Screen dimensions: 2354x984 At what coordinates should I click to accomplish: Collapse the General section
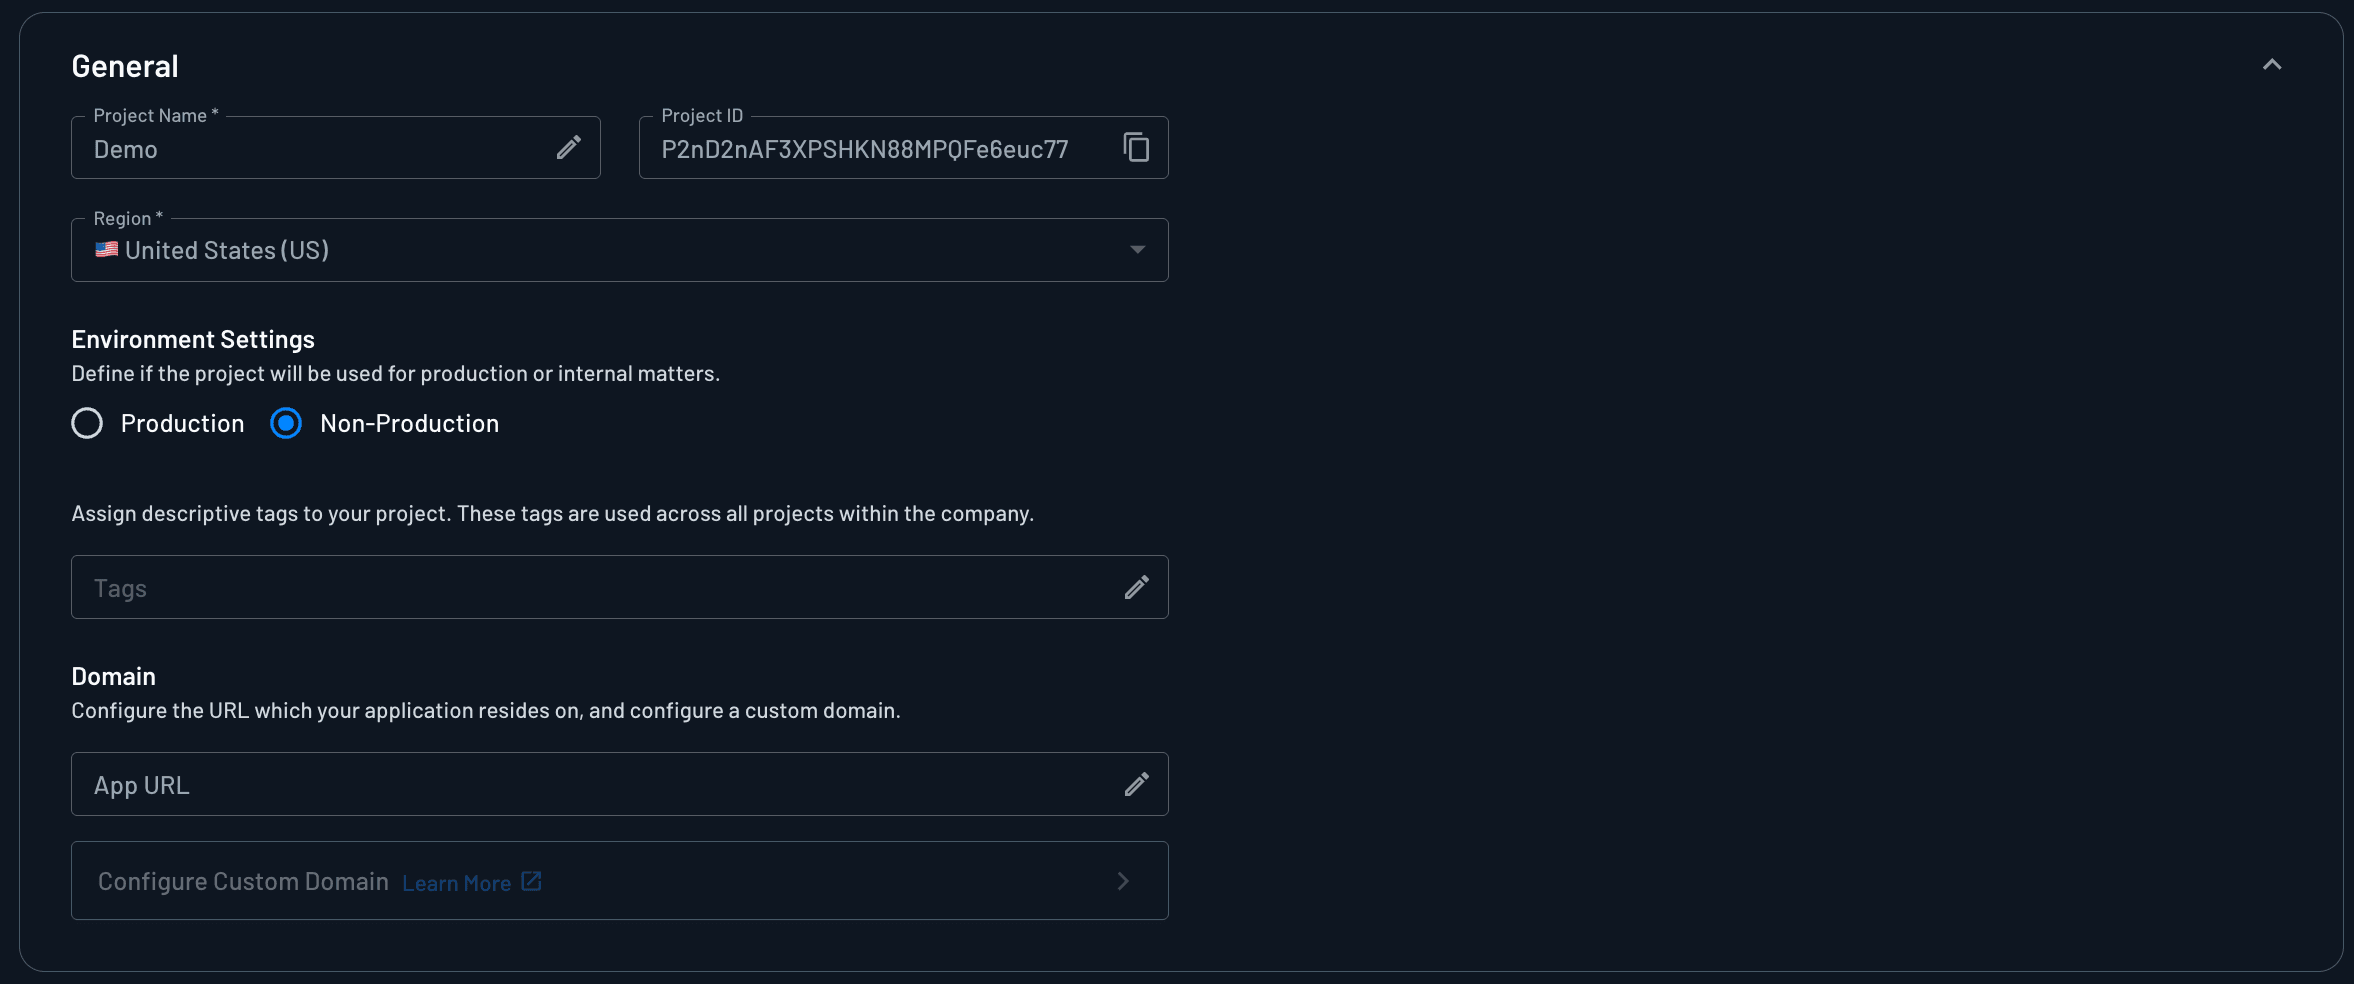[2272, 64]
